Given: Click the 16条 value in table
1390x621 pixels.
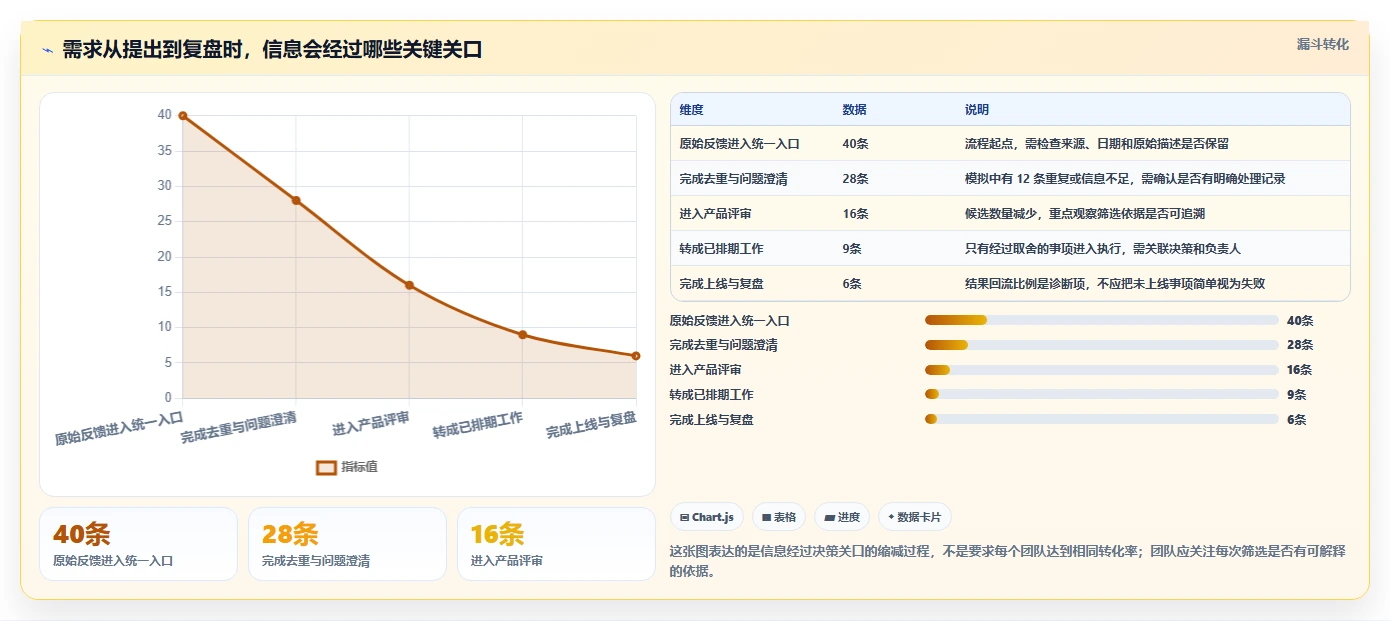Looking at the screenshot, I should pyautogui.click(x=855, y=214).
